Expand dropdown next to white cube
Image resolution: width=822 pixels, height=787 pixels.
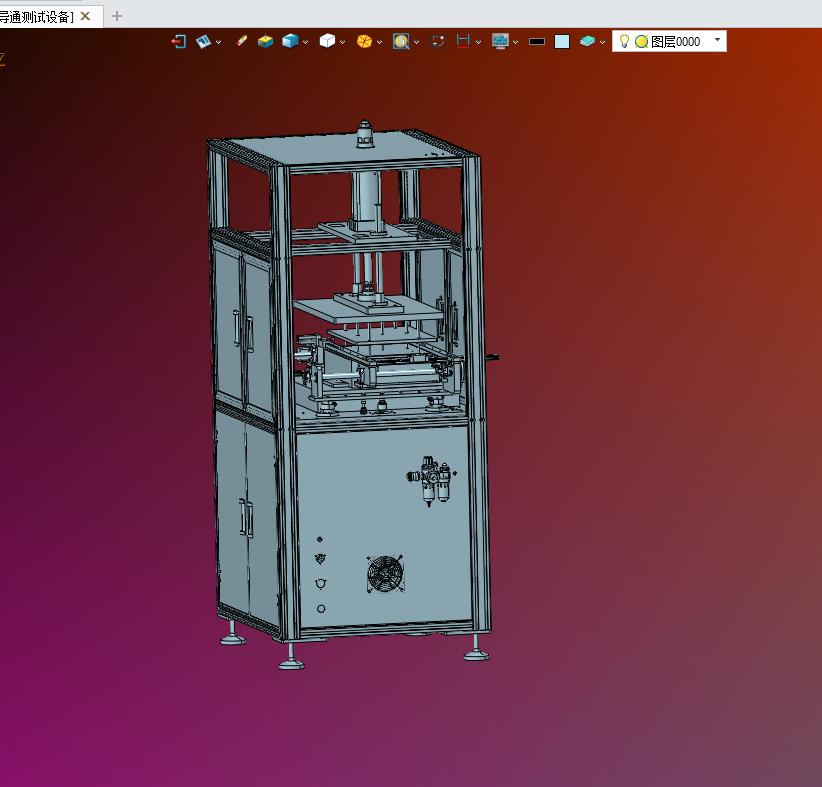[342, 42]
